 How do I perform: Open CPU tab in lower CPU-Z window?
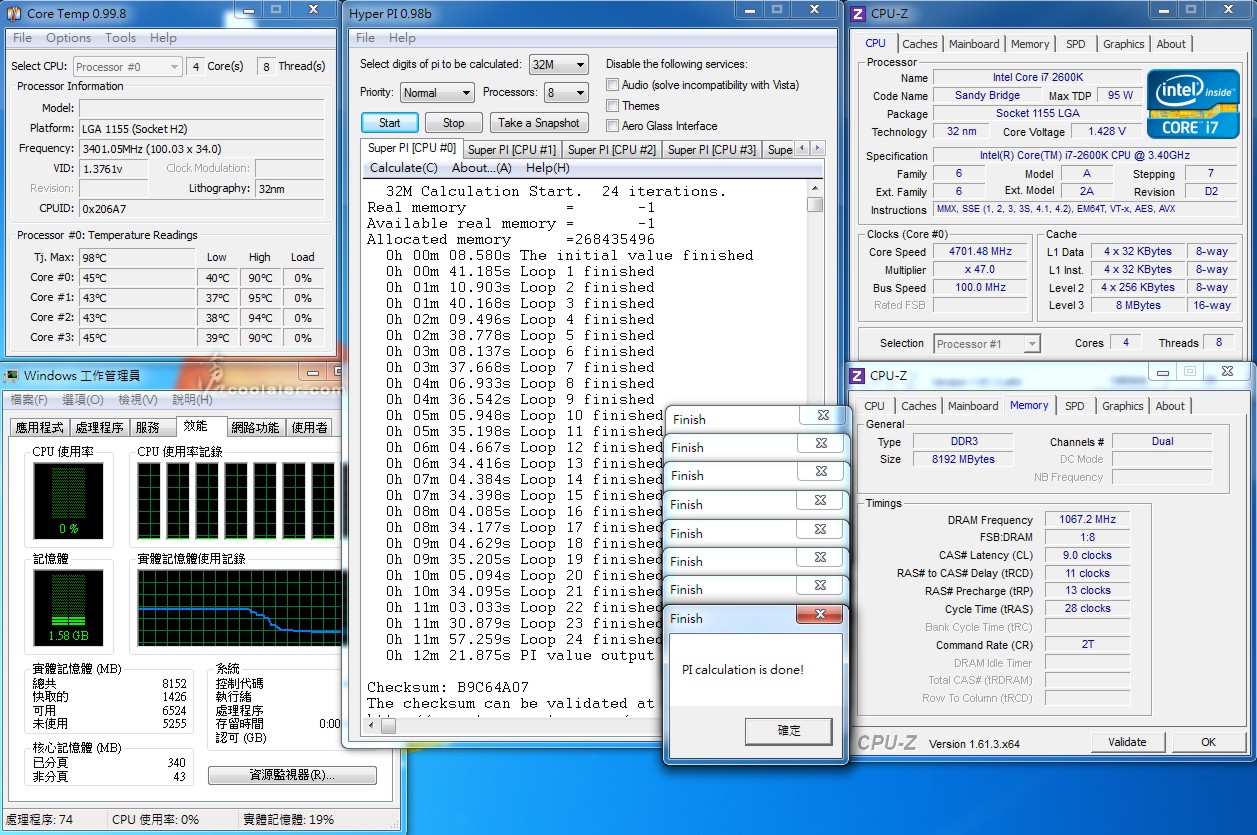coord(874,406)
